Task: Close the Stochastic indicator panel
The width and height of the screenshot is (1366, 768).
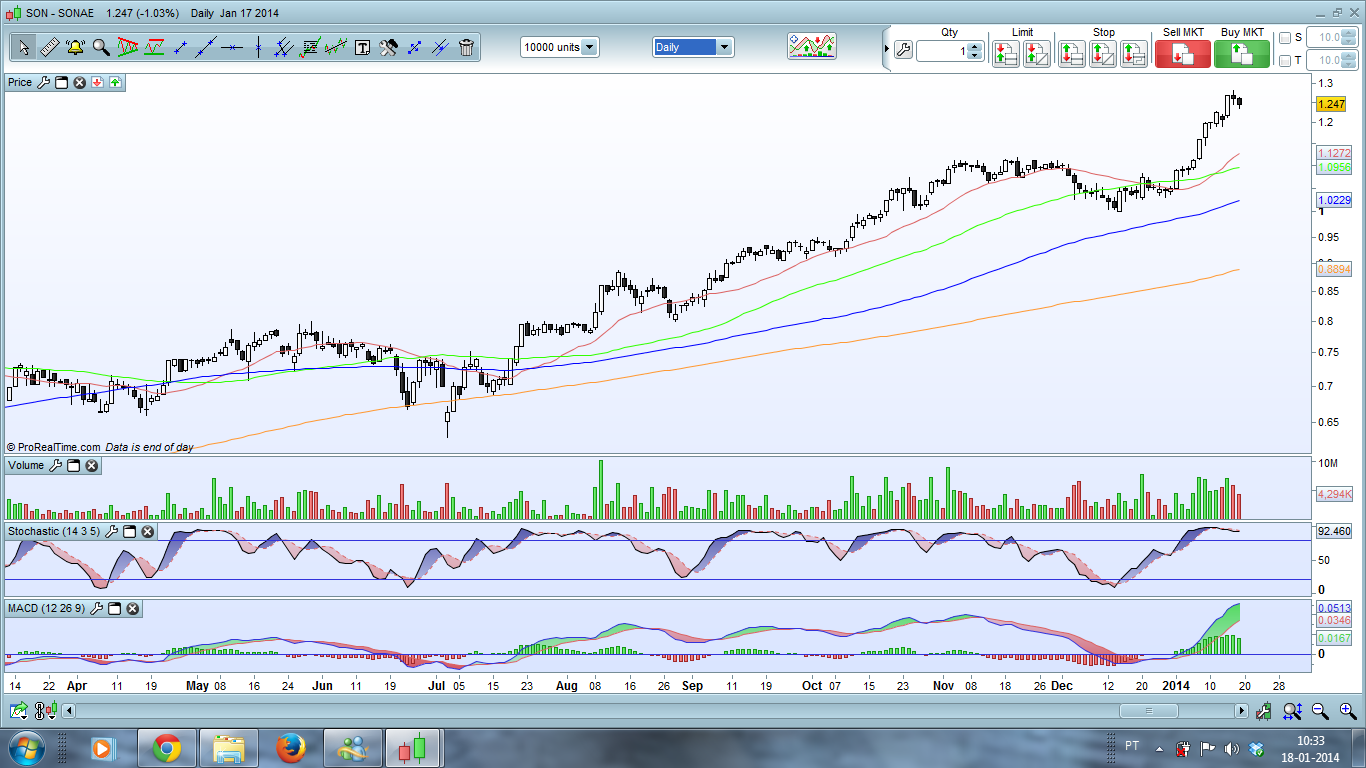Action: 147,531
